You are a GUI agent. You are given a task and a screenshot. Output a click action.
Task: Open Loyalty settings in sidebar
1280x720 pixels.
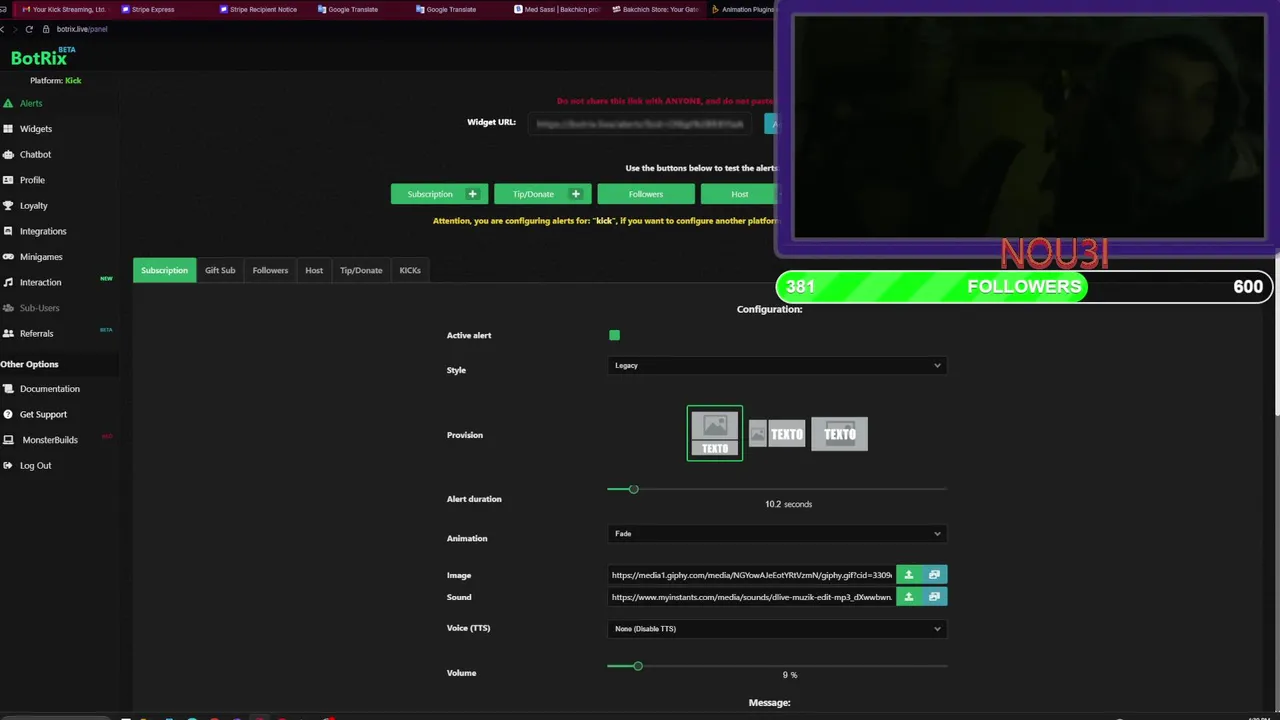tap(33, 206)
